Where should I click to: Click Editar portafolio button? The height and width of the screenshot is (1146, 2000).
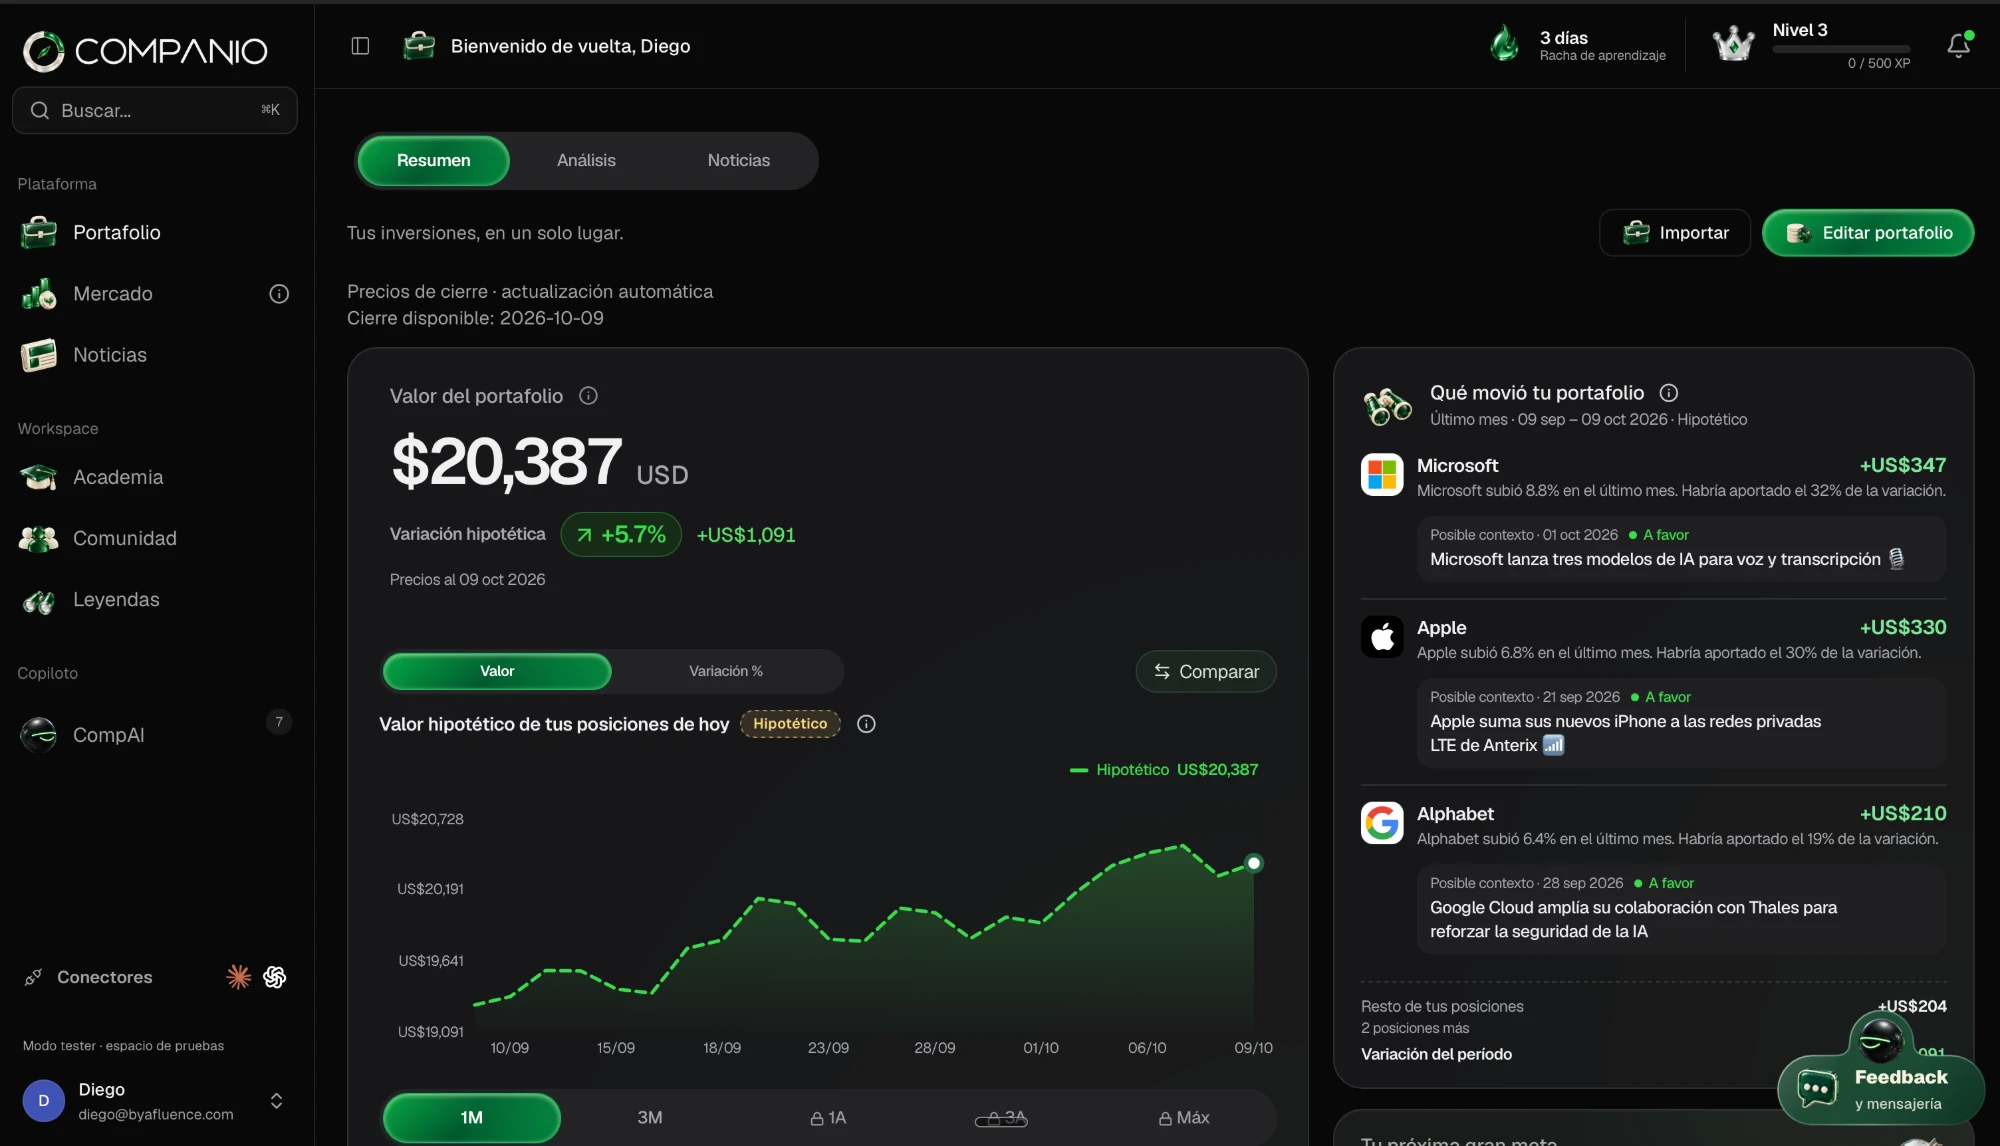(1868, 233)
